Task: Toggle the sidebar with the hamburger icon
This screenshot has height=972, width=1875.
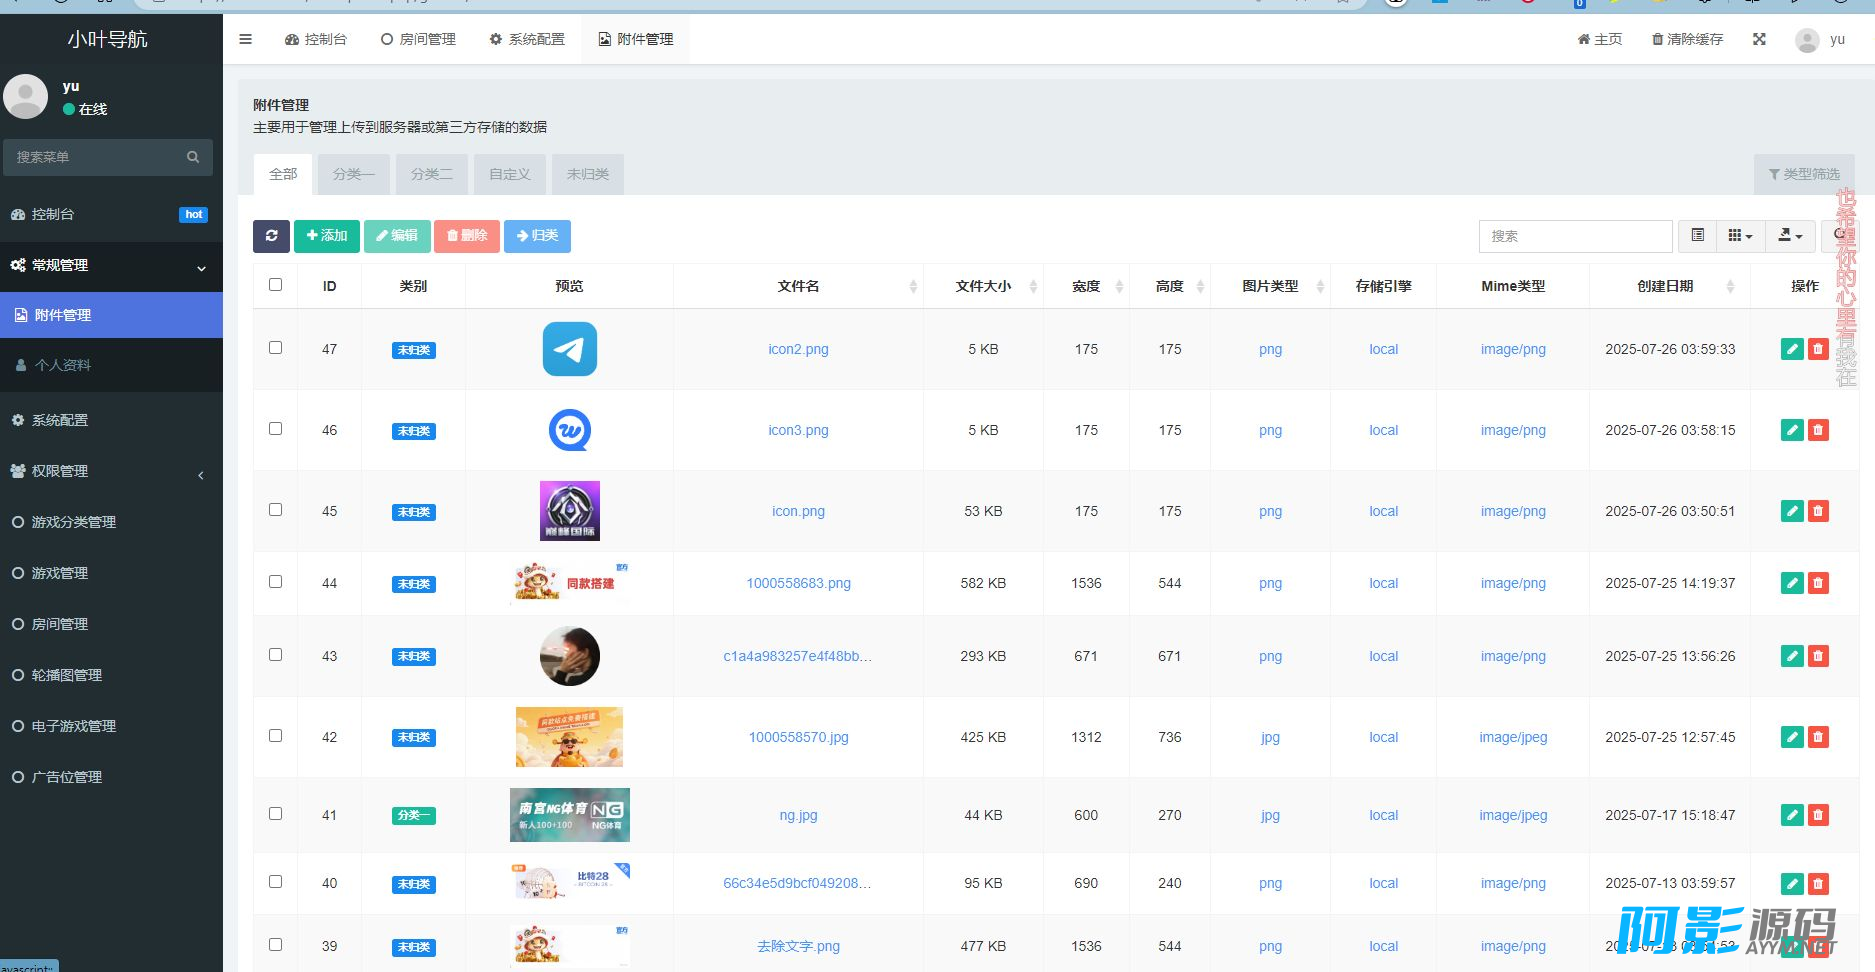Action: pos(245,39)
